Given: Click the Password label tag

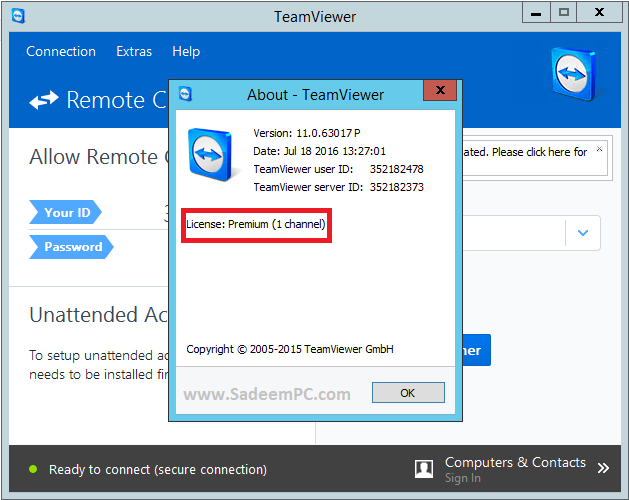Looking at the screenshot, I should coord(71,246).
